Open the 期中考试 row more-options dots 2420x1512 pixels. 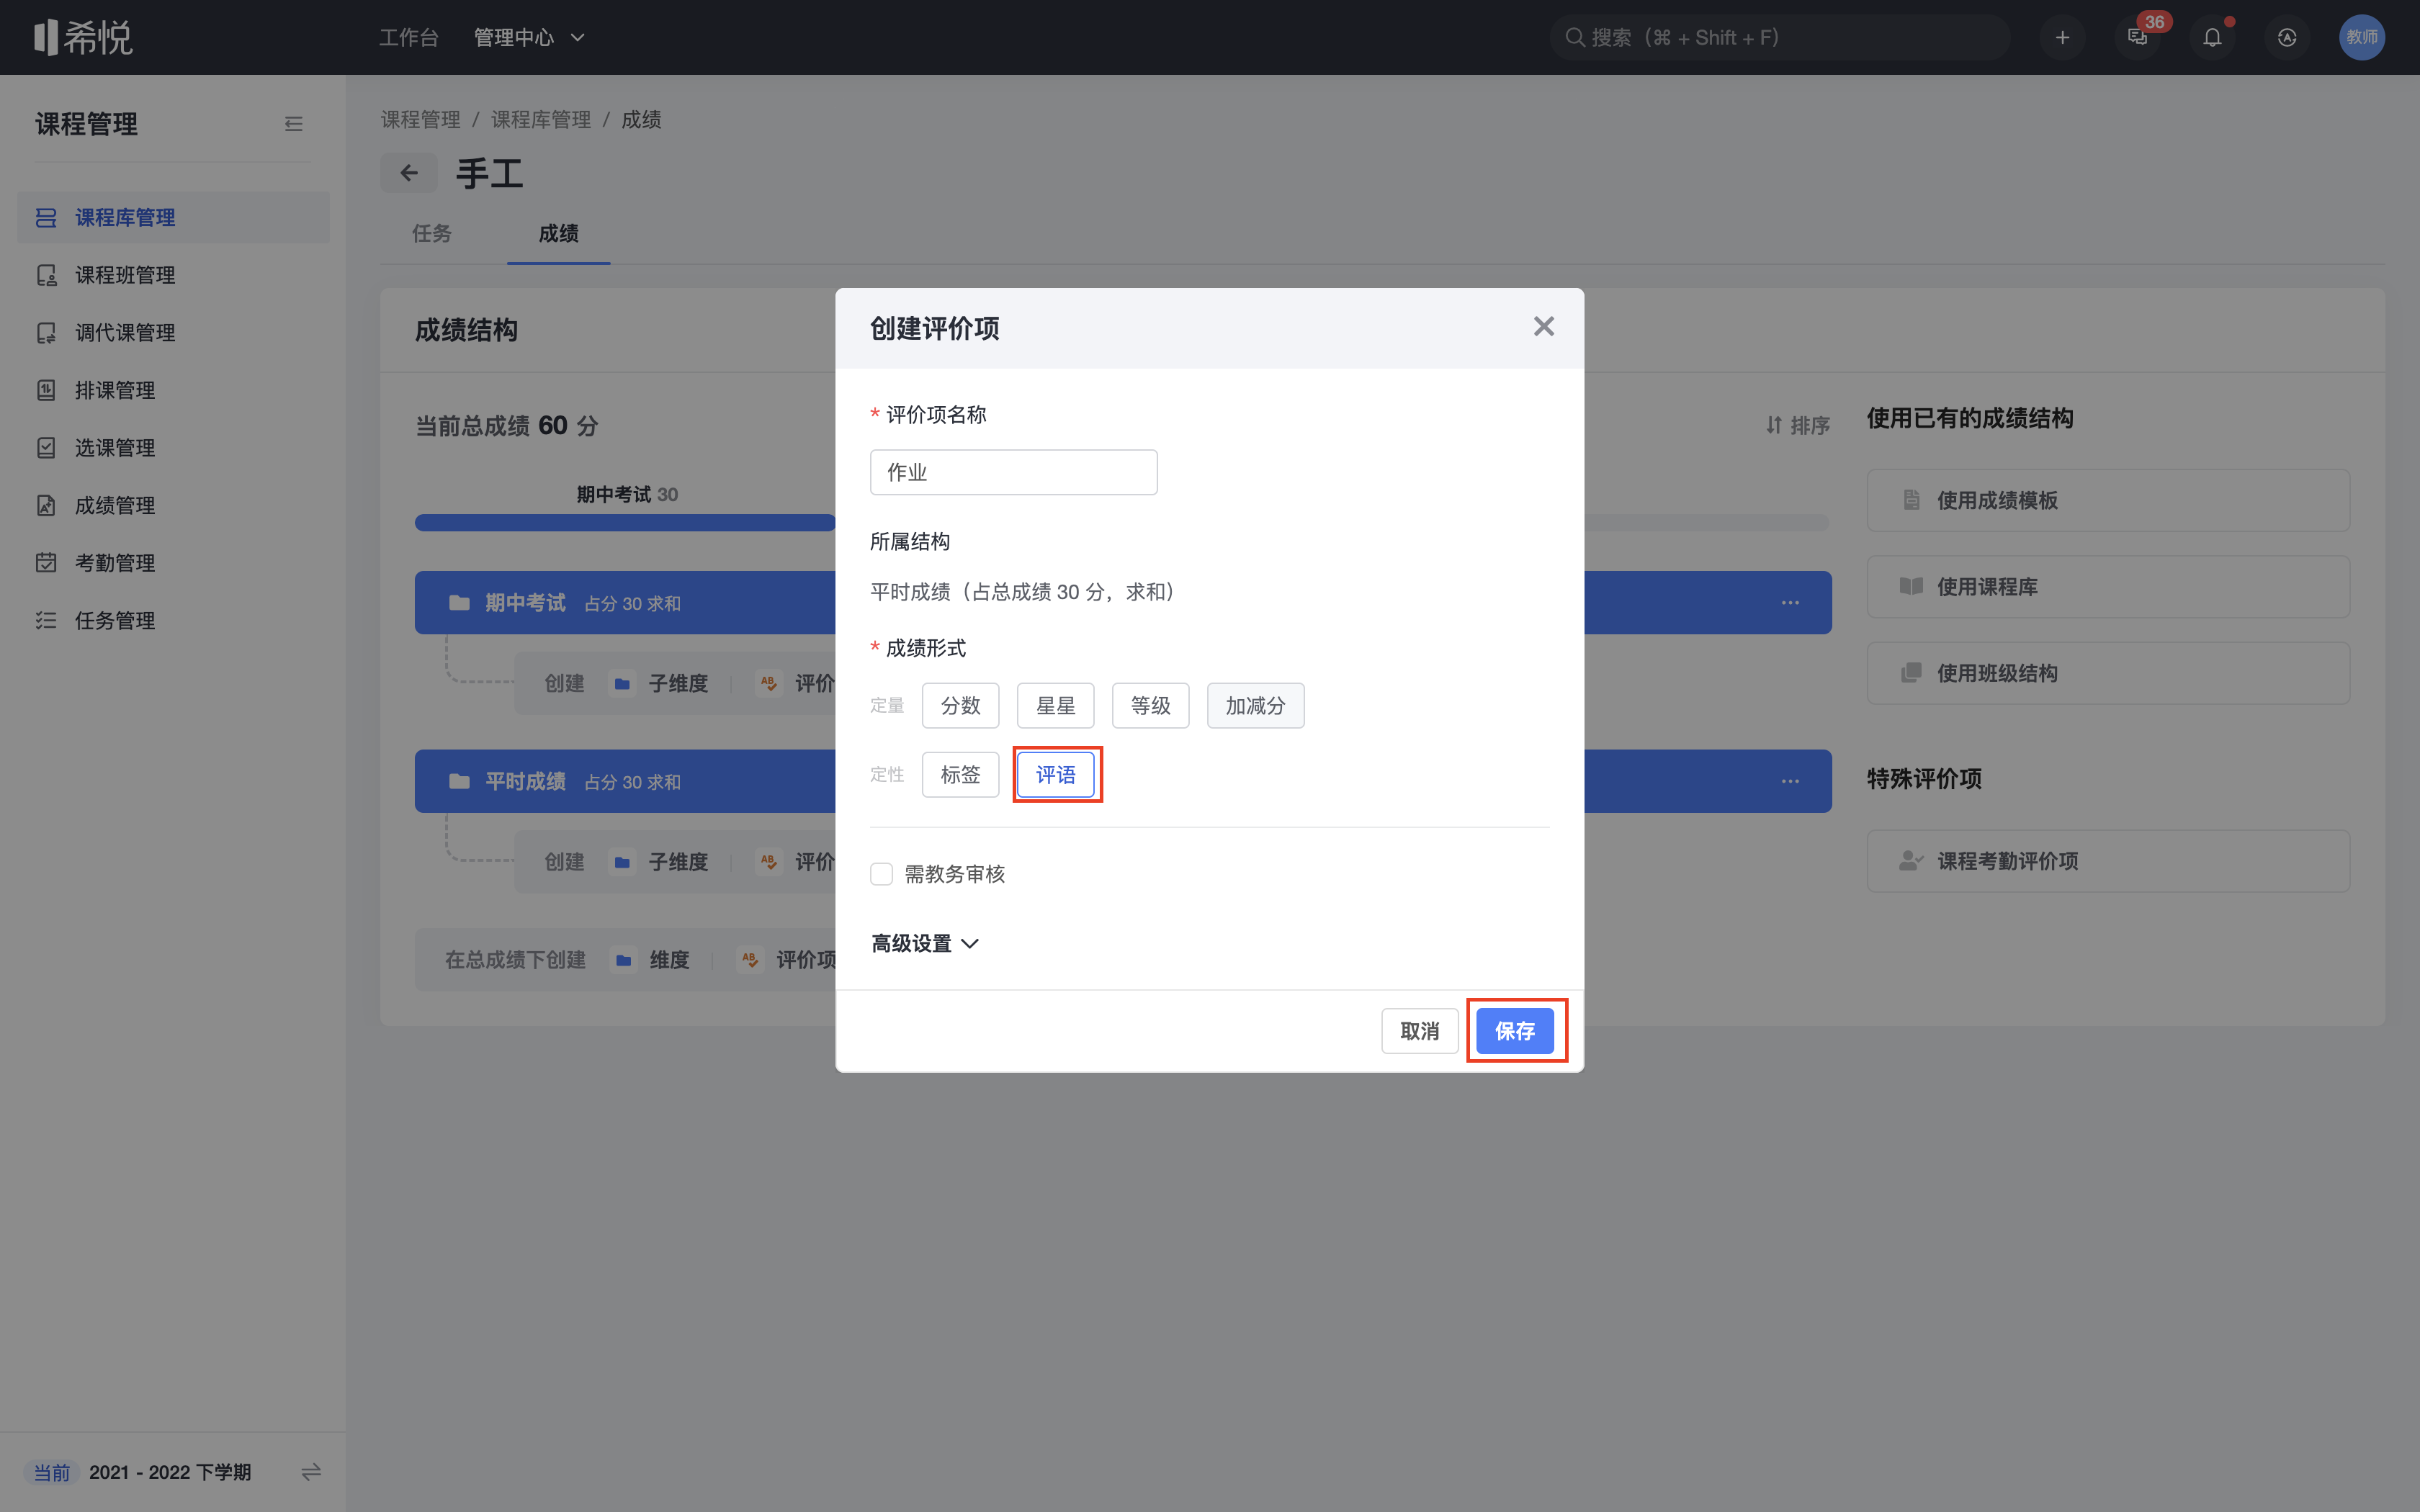[x=1790, y=603]
